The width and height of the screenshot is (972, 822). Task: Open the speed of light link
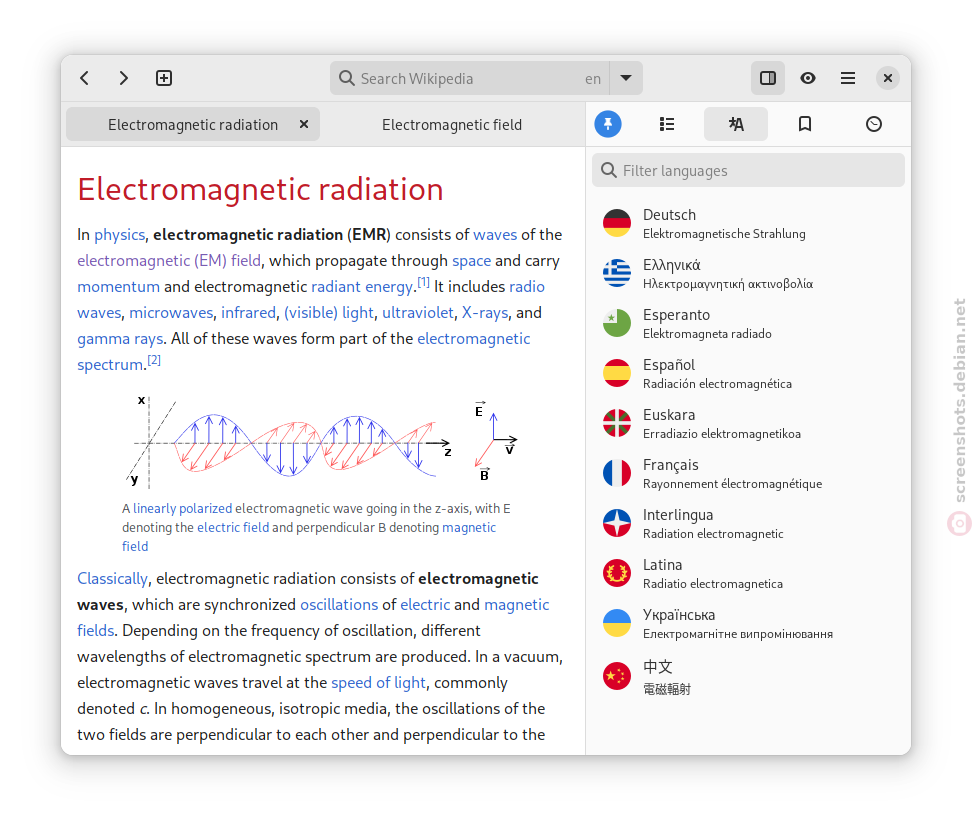tap(378, 683)
